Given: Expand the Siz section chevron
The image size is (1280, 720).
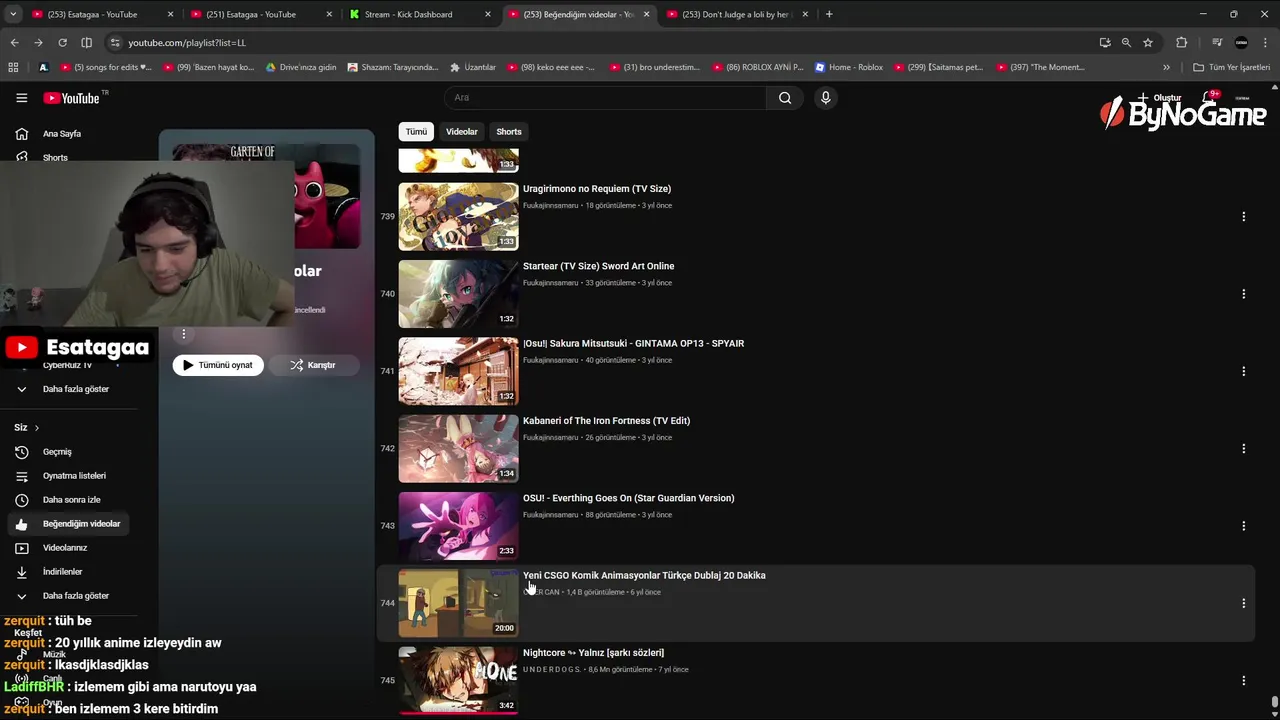Looking at the screenshot, I should (x=37, y=428).
